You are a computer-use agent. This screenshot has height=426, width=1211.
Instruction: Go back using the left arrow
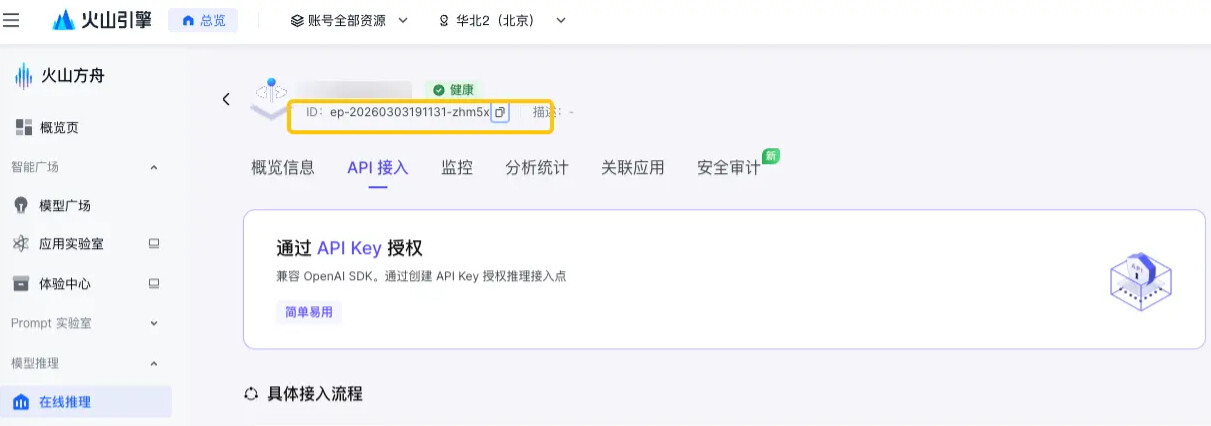[226, 99]
